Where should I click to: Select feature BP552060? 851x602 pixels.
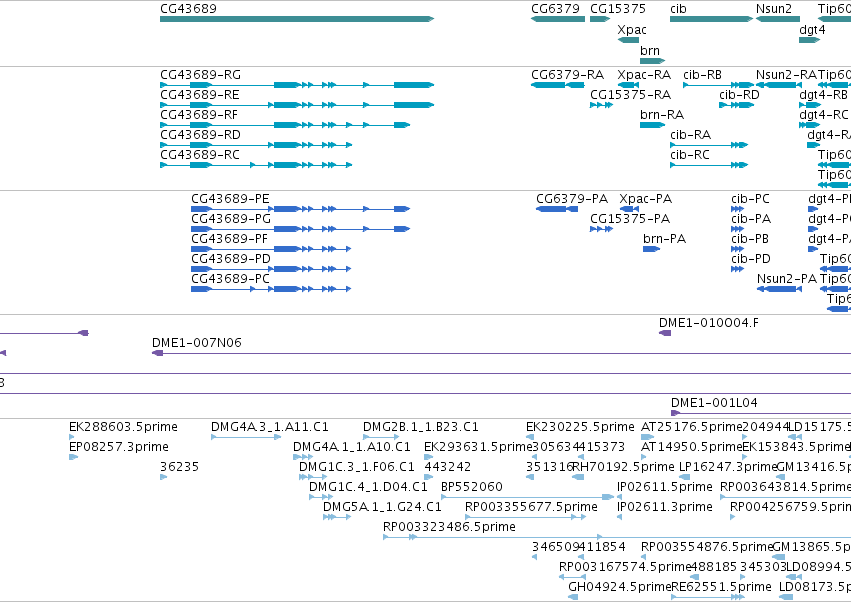coord(528,497)
